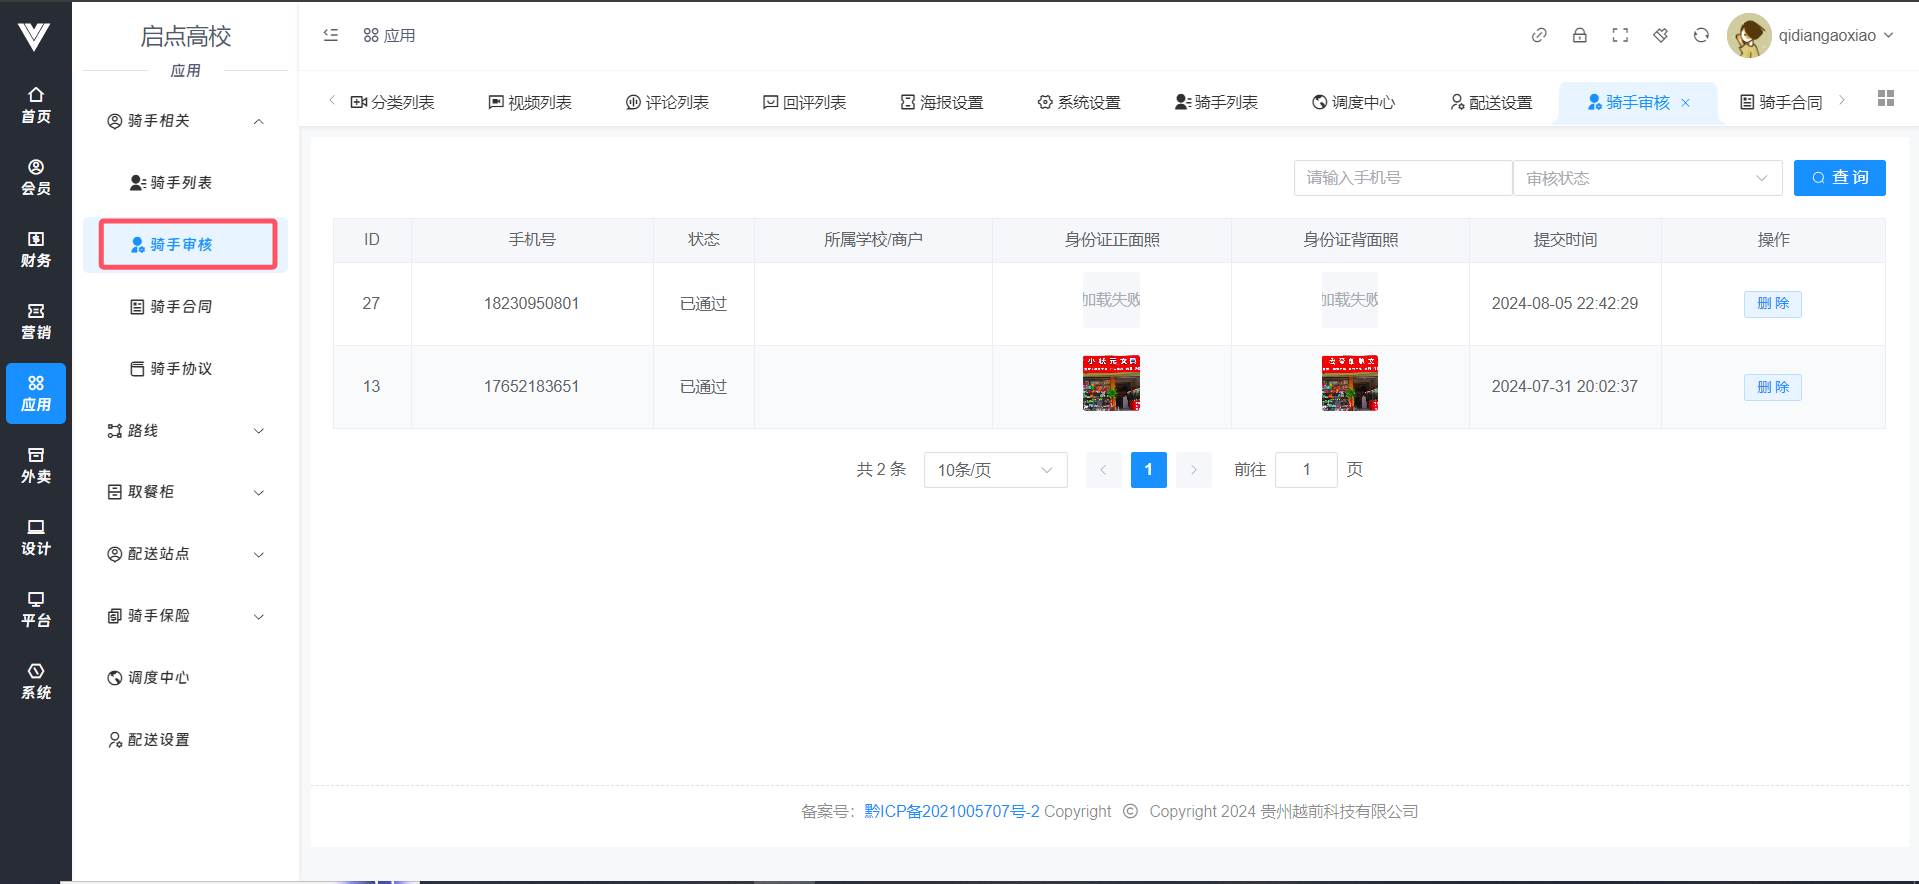This screenshot has height=884, width=1919.
Task: Expand the 路线 sidebar menu
Action: point(186,431)
